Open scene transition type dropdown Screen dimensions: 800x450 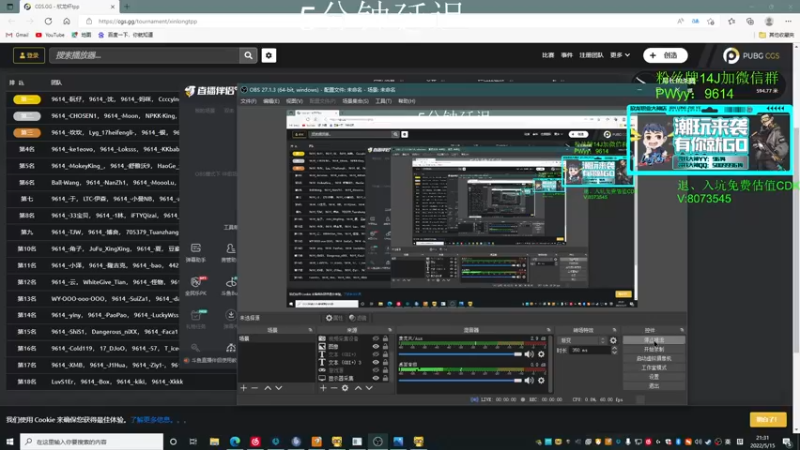coord(583,340)
